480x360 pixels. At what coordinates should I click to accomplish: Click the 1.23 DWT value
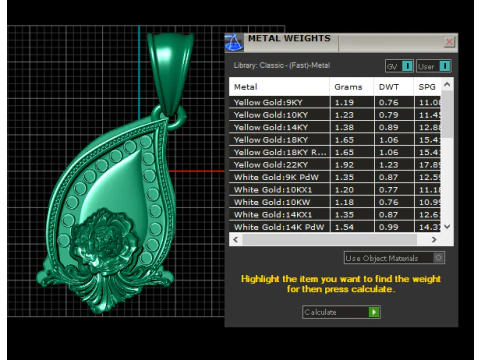click(389, 165)
